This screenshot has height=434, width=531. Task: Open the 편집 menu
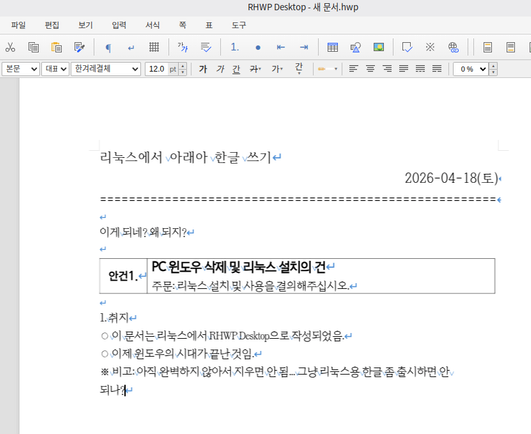[x=52, y=25]
